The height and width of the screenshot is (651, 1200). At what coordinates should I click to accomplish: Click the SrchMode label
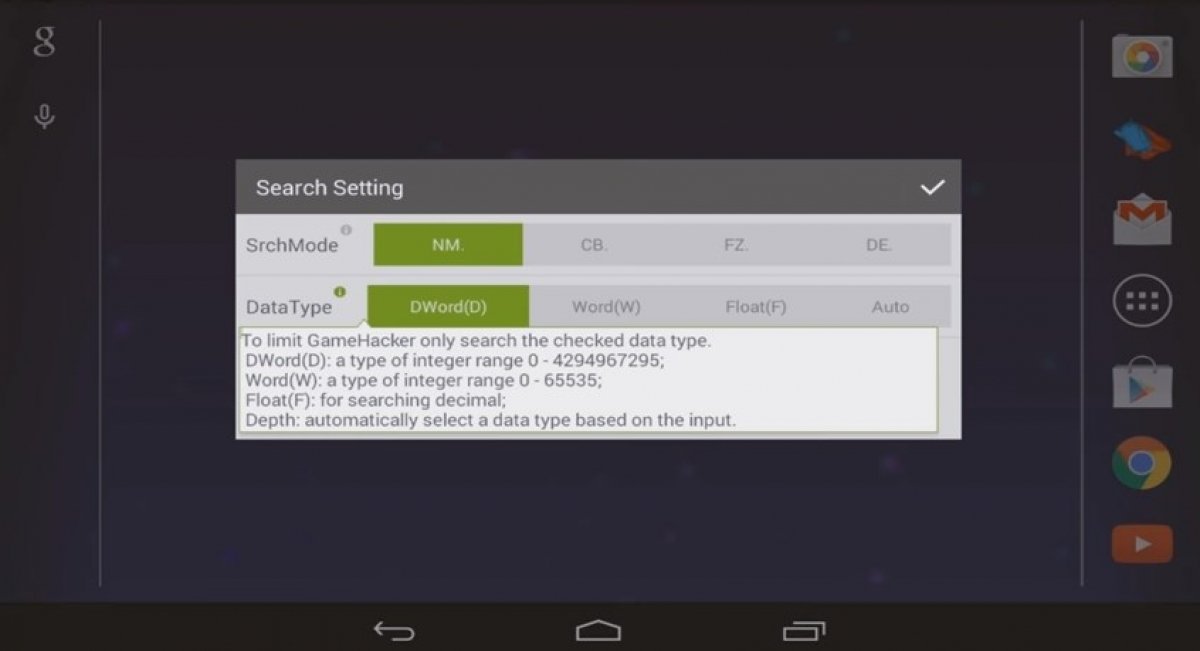tap(292, 245)
